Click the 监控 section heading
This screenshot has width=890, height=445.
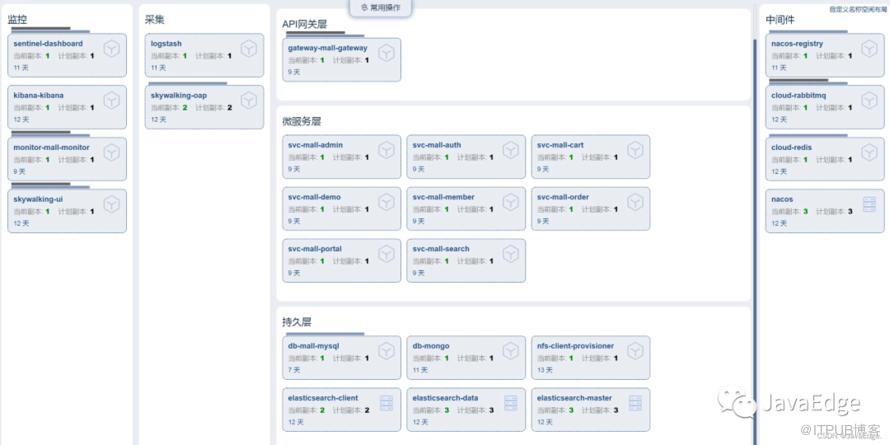(x=17, y=20)
